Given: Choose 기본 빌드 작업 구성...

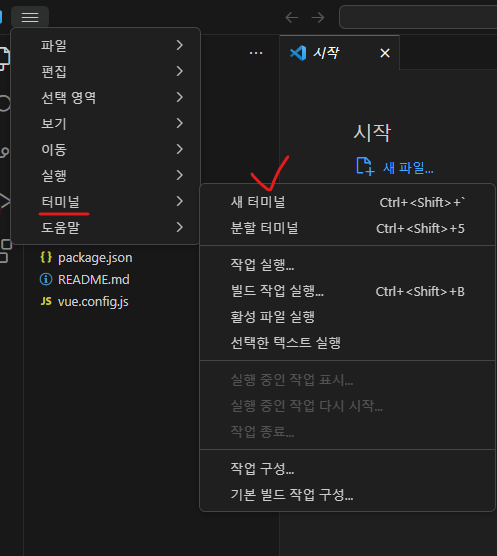Looking at the screenshot, I should tap(347, 494).
